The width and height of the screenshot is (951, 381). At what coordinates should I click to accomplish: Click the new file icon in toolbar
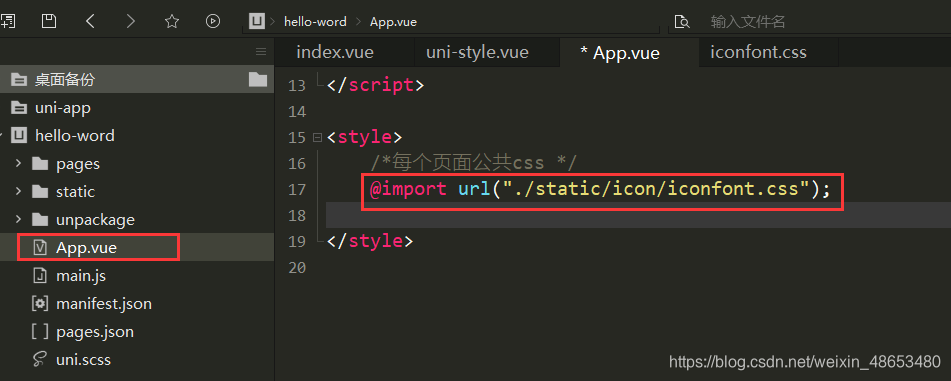point(8,22)
